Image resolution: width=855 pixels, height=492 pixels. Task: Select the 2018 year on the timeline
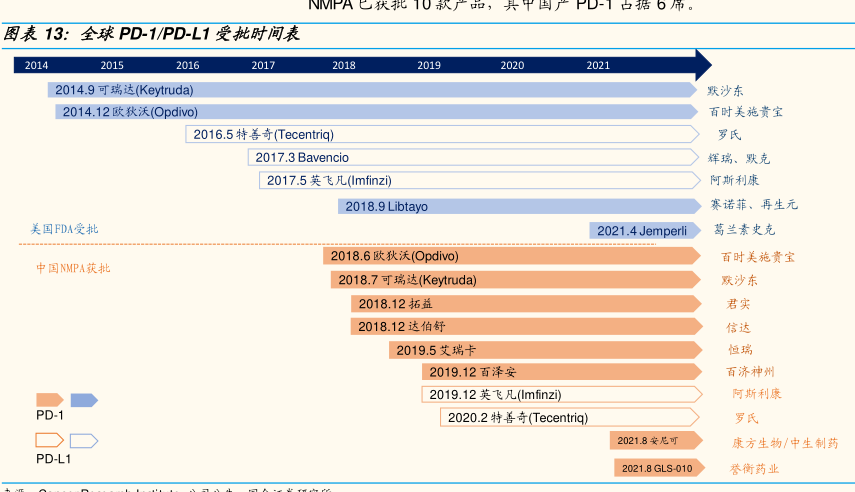click(343, 65)
